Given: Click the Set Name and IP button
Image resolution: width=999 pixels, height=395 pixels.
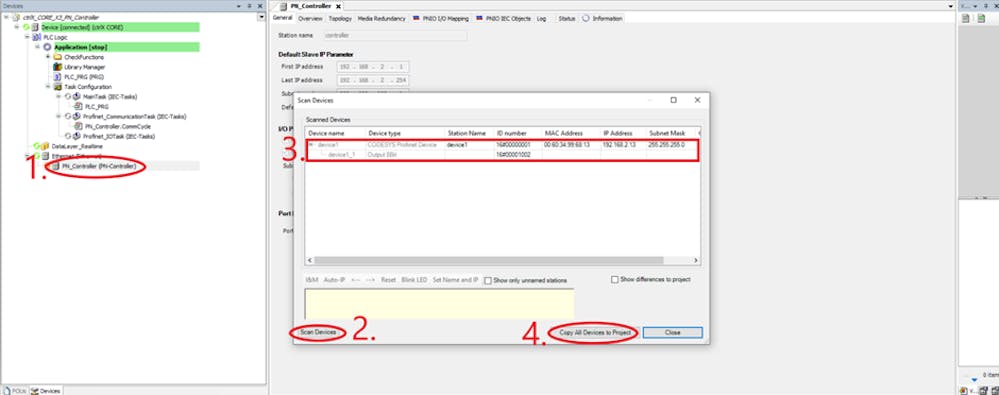Looking at the screenshot, I should [x=456, y=280].
